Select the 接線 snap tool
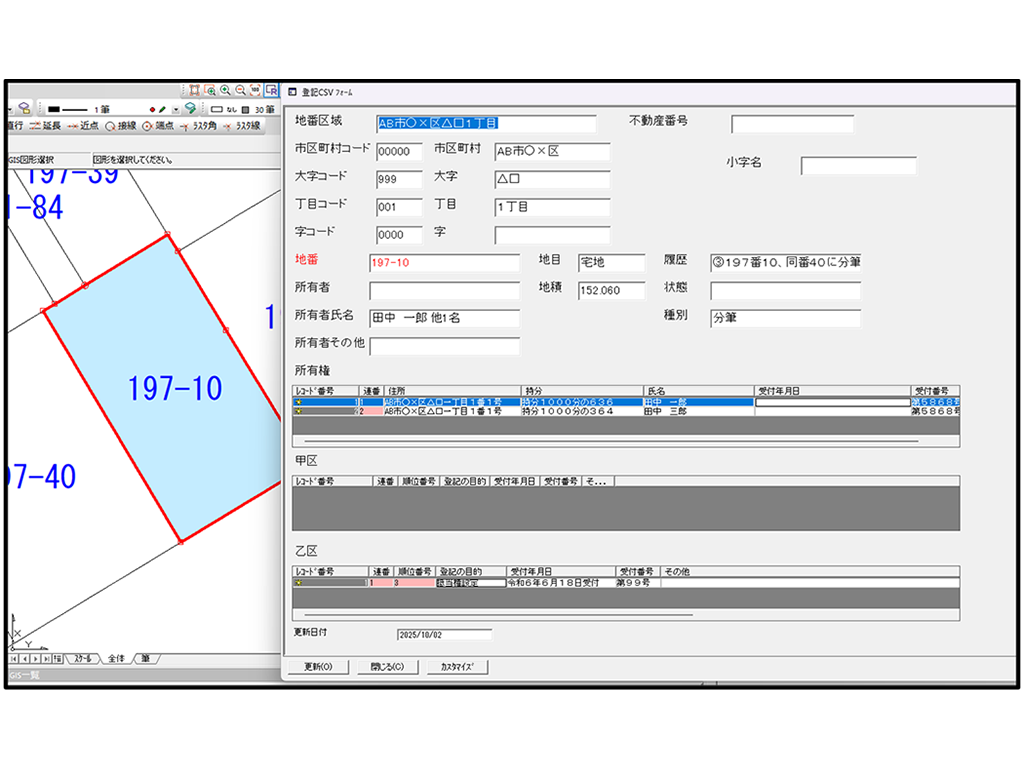The height and width of the screenshot is (768, 1024). [121, 126]
